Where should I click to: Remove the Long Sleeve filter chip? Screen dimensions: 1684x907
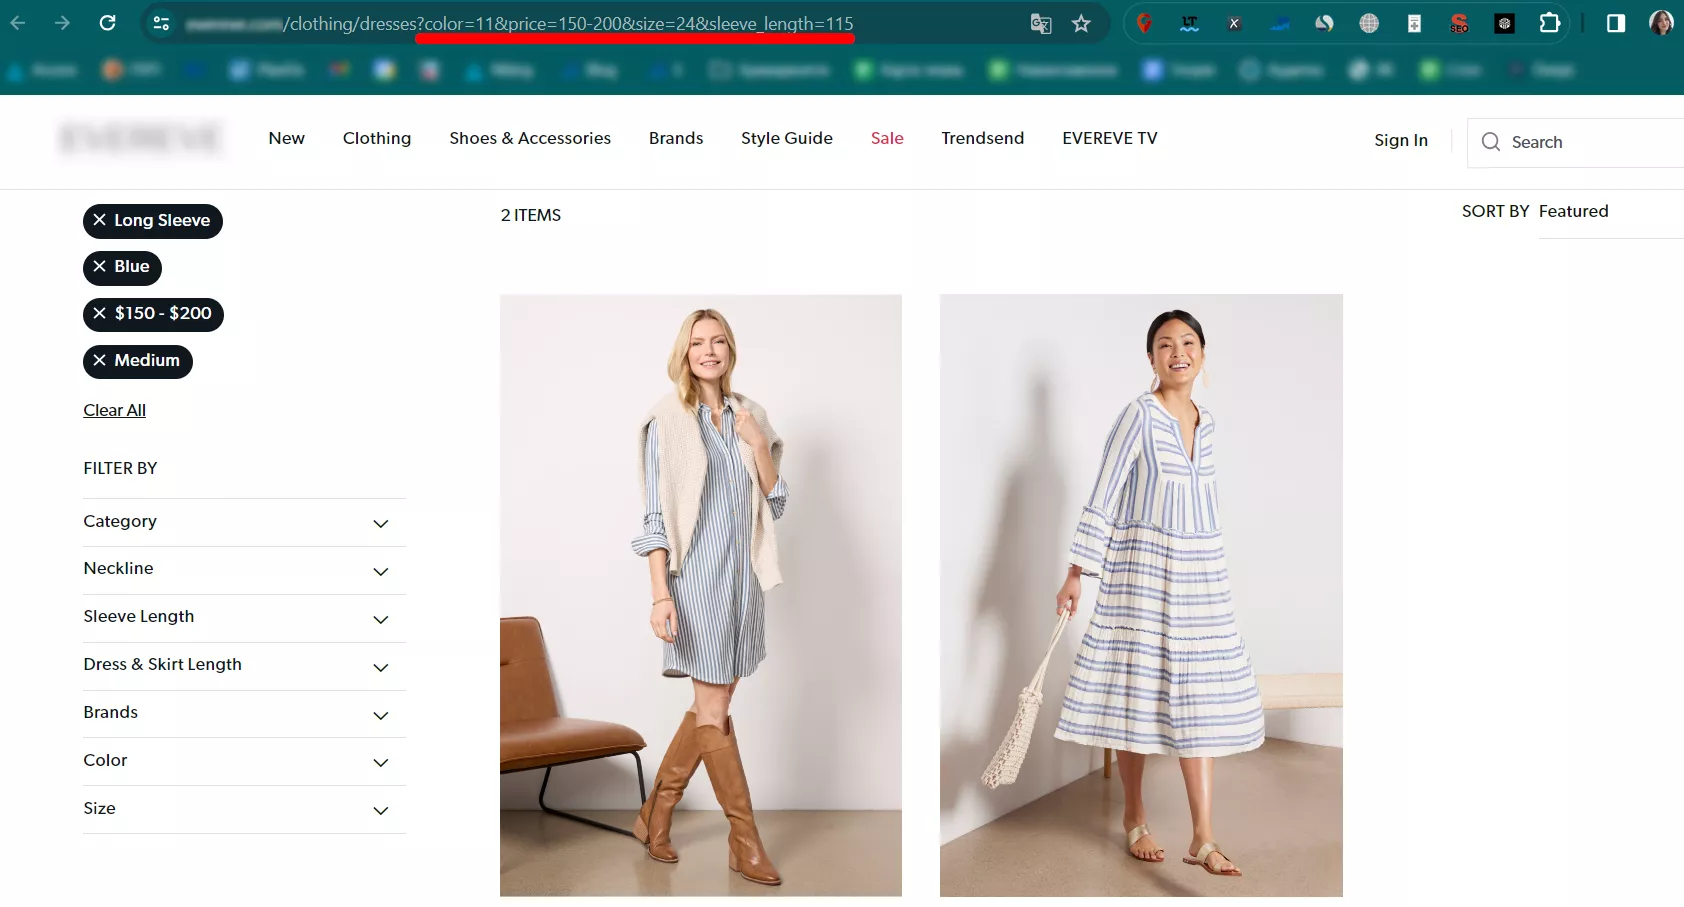click(153, 221)
